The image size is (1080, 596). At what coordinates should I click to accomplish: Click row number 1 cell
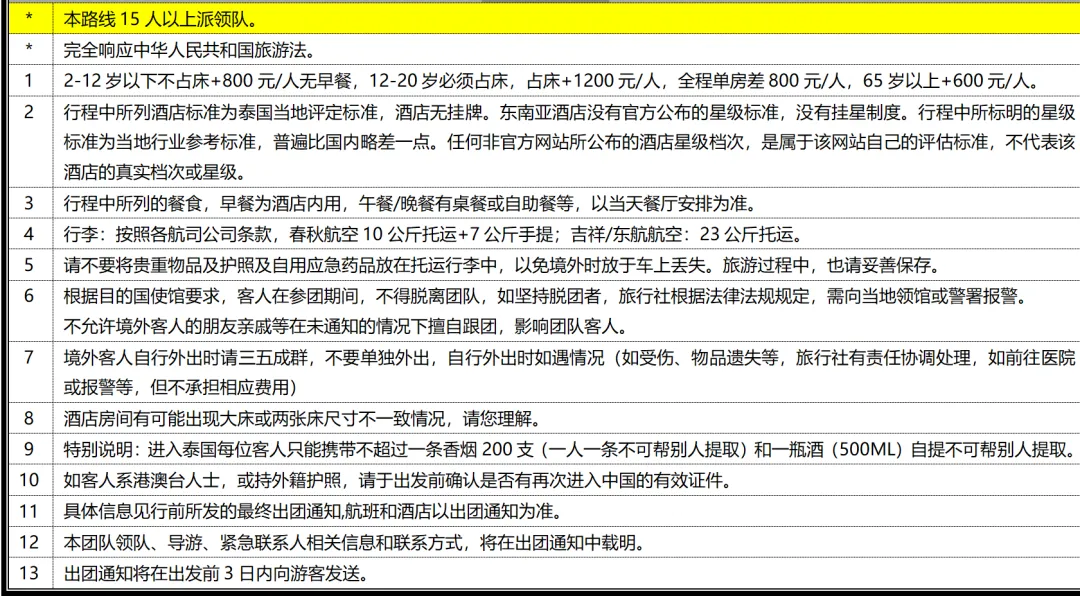point(30,80)
